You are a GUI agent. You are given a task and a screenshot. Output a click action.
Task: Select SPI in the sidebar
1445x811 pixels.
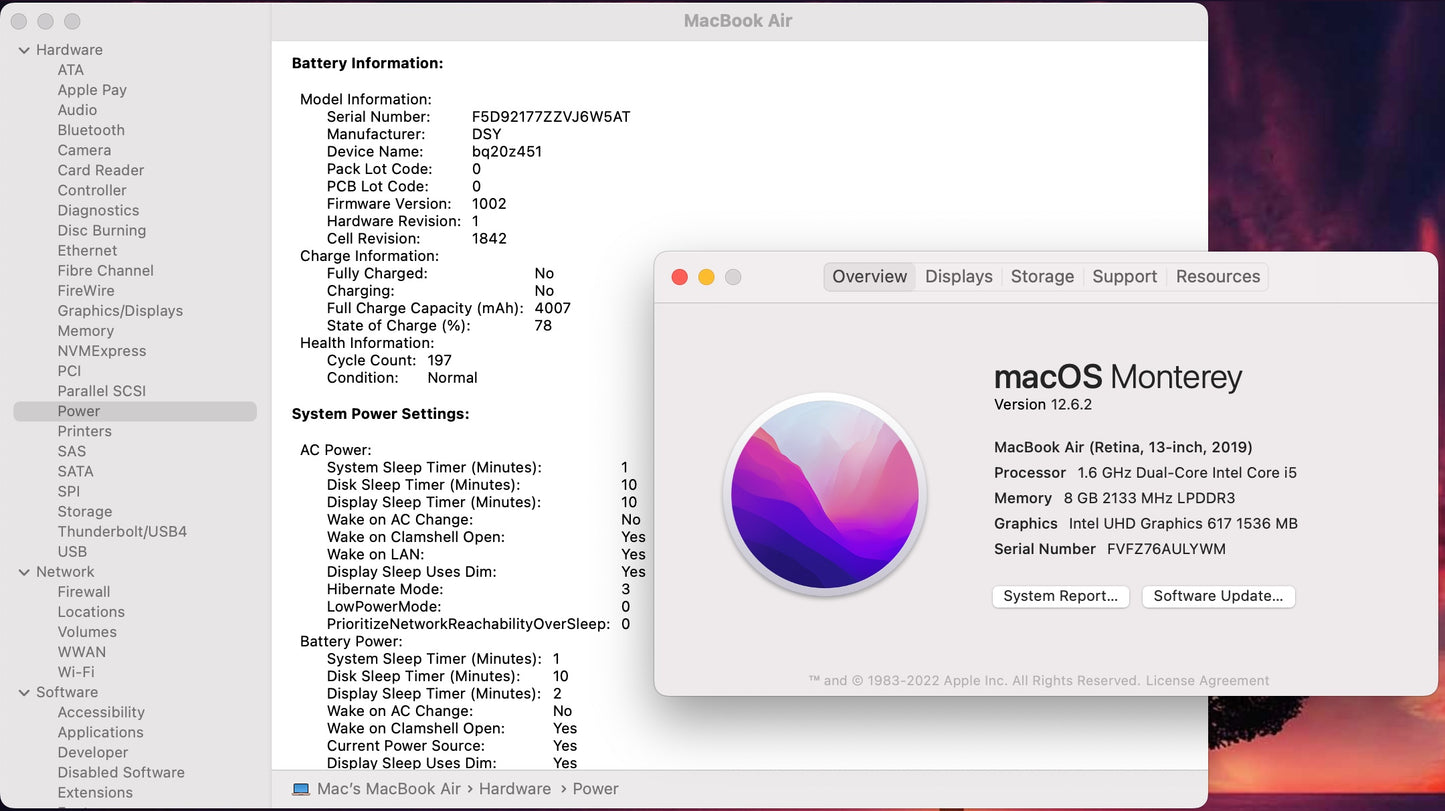click(69, 491)
